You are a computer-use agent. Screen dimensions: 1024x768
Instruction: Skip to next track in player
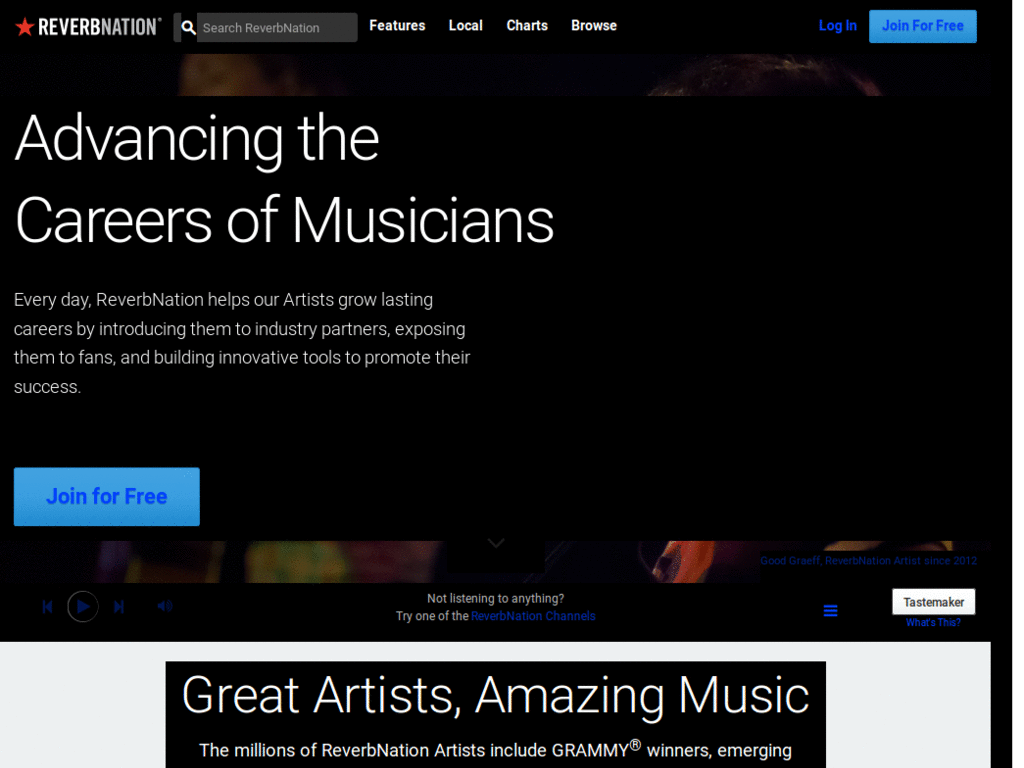pyautogui.click(x=119, y=607)
